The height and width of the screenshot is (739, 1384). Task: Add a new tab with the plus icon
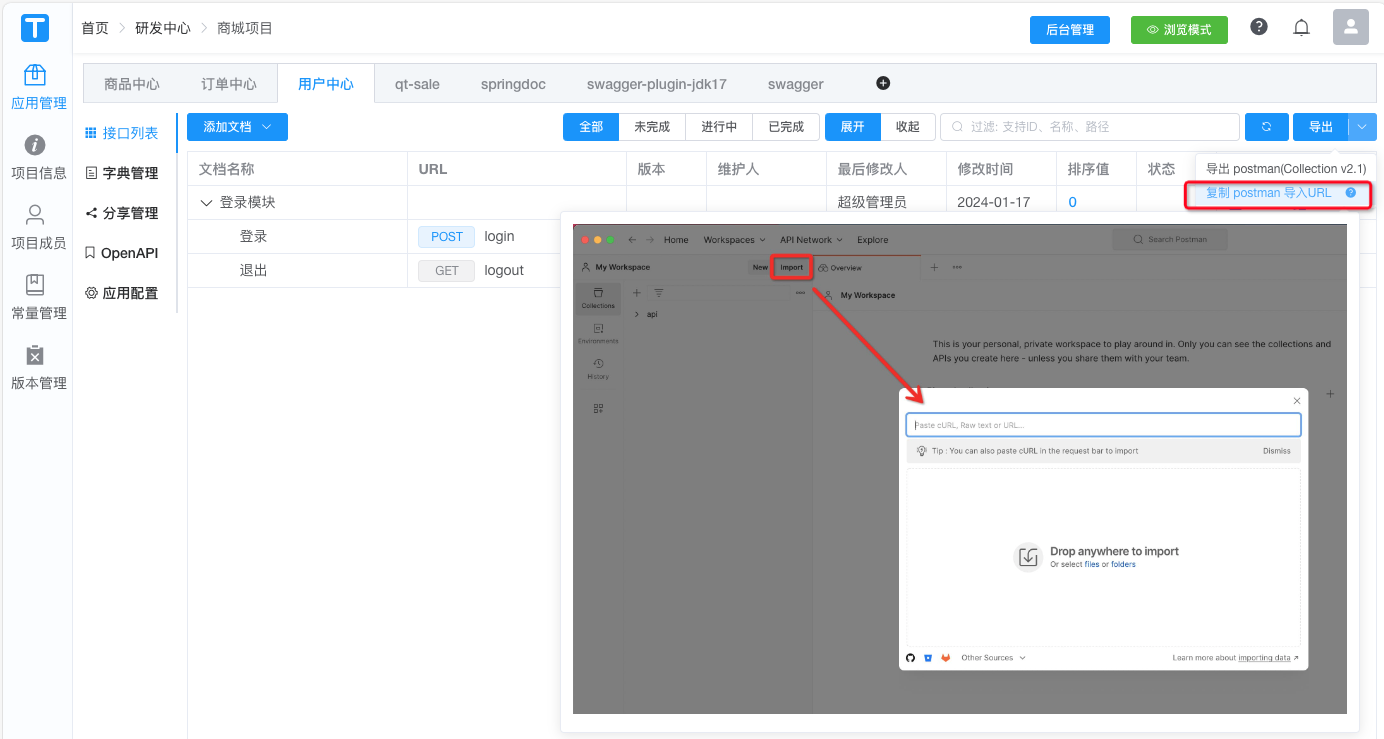[883, 83]
